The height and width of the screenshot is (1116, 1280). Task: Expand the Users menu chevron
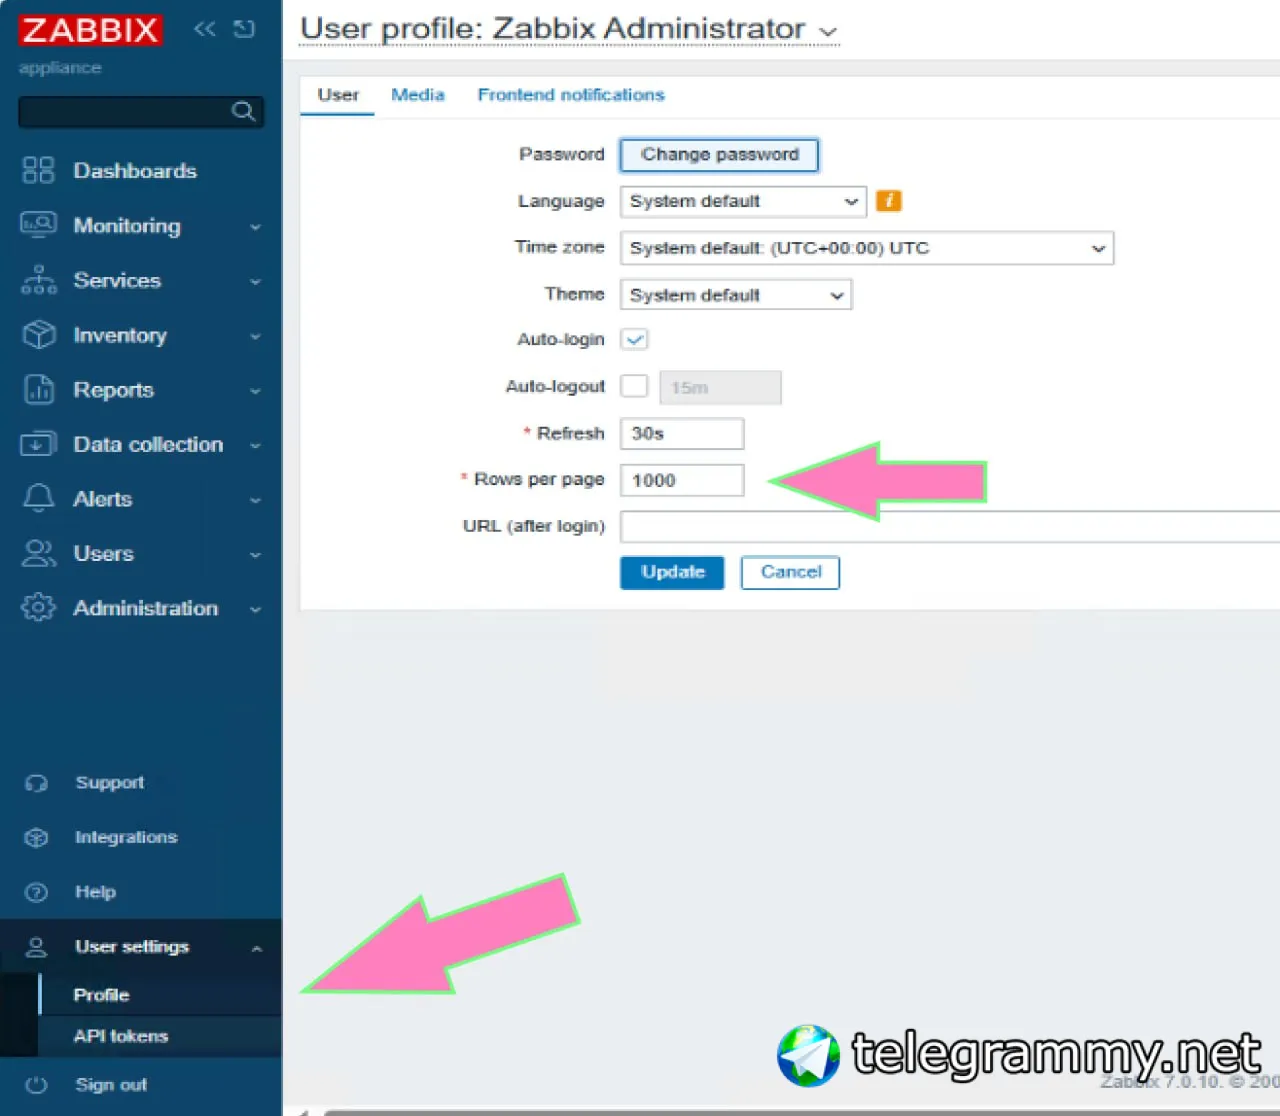[255, 555]
